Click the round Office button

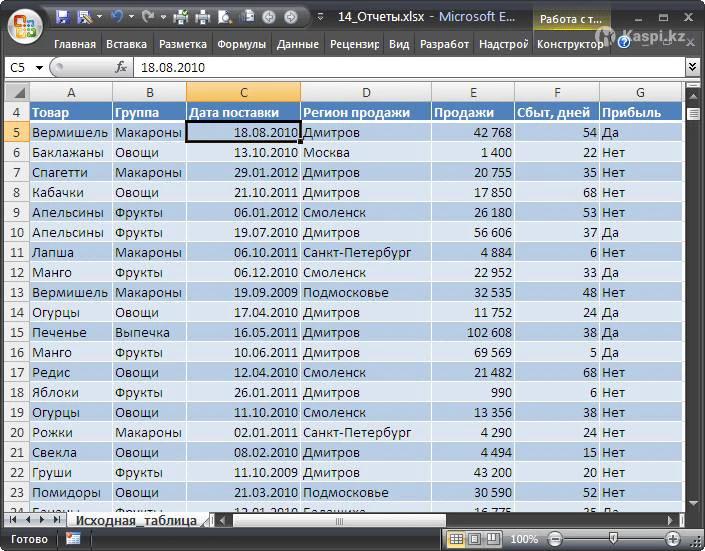point(26,23)
